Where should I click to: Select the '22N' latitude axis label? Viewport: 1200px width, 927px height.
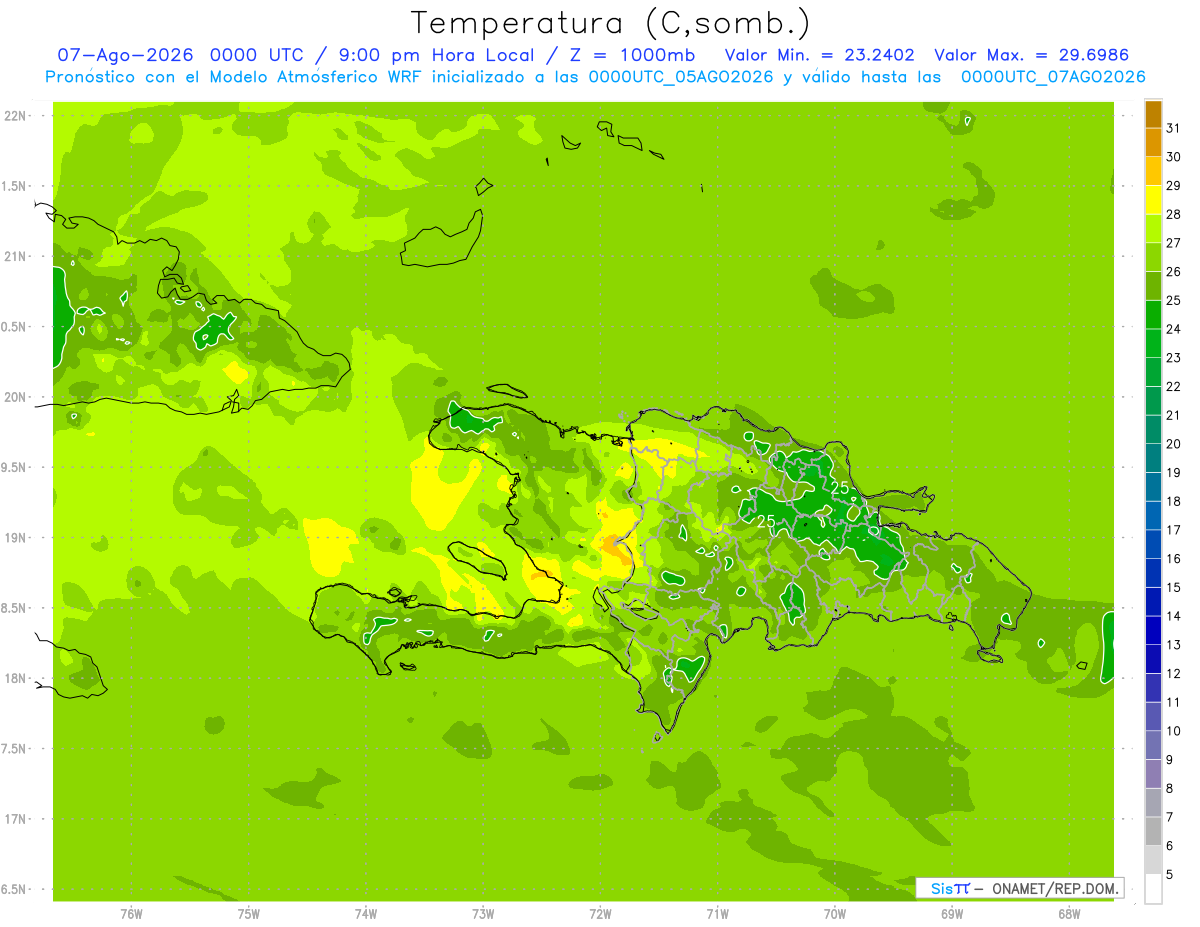[x=14, y=116]
